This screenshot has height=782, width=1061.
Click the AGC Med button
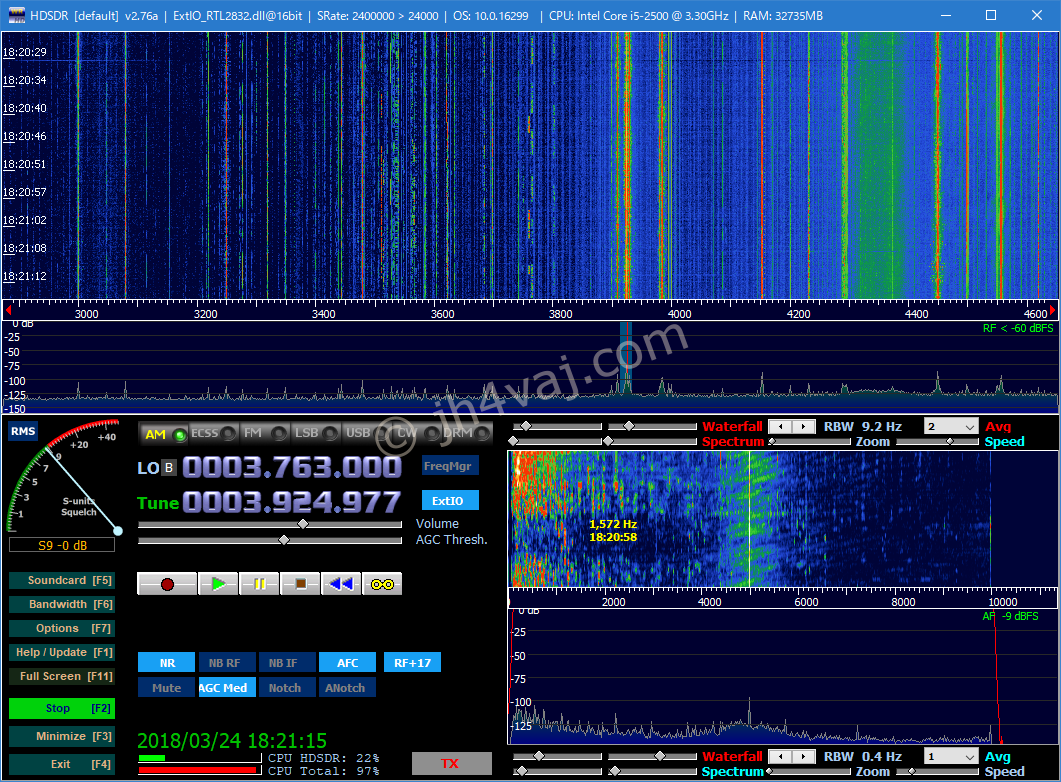(227, 687)
